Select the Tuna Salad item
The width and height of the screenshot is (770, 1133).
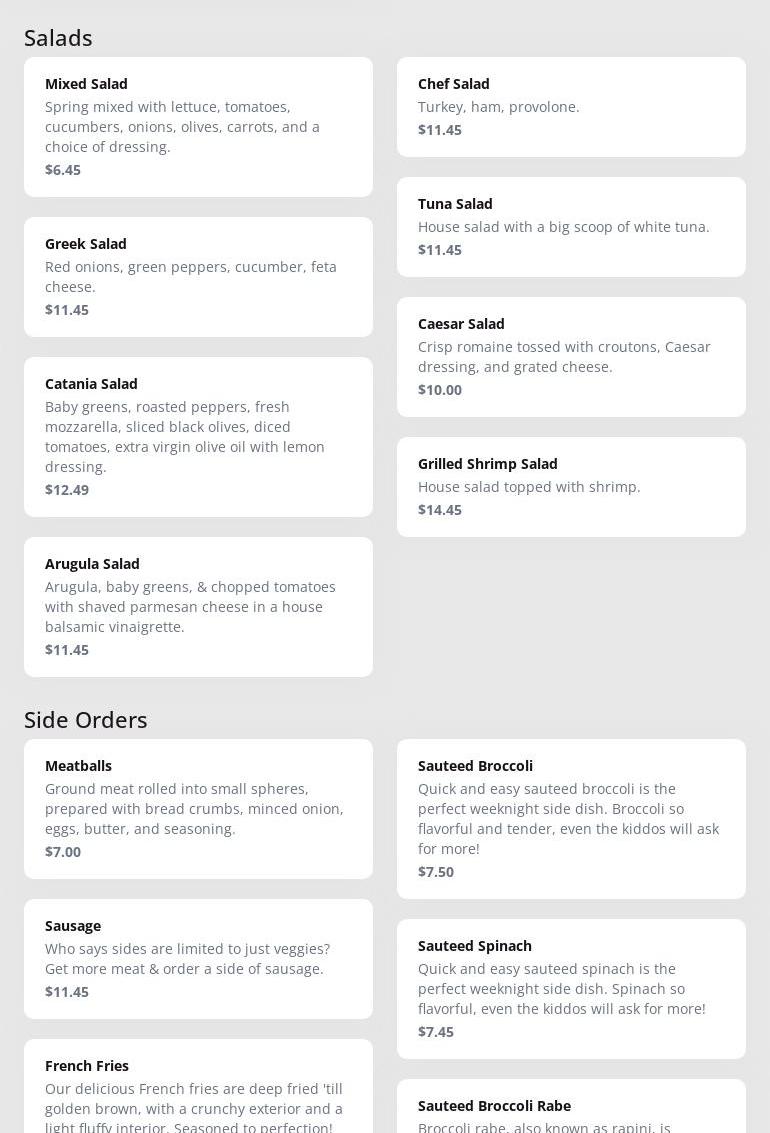tap(571, 226)
